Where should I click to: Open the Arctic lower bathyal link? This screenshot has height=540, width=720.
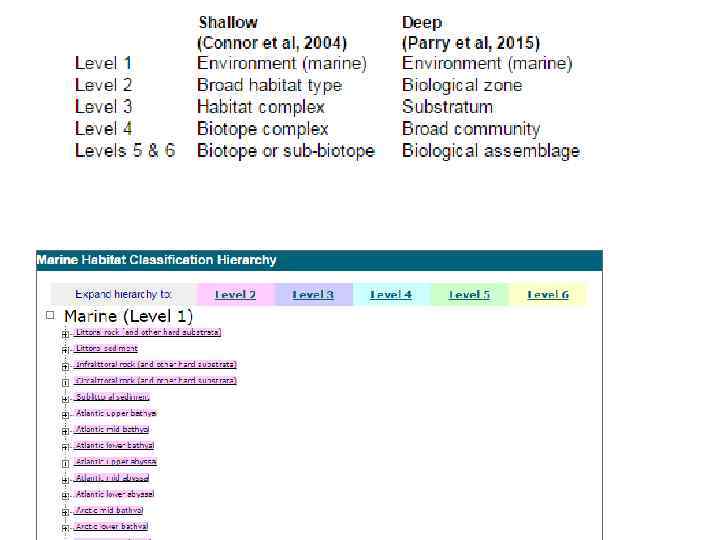[x=111, y=526]
